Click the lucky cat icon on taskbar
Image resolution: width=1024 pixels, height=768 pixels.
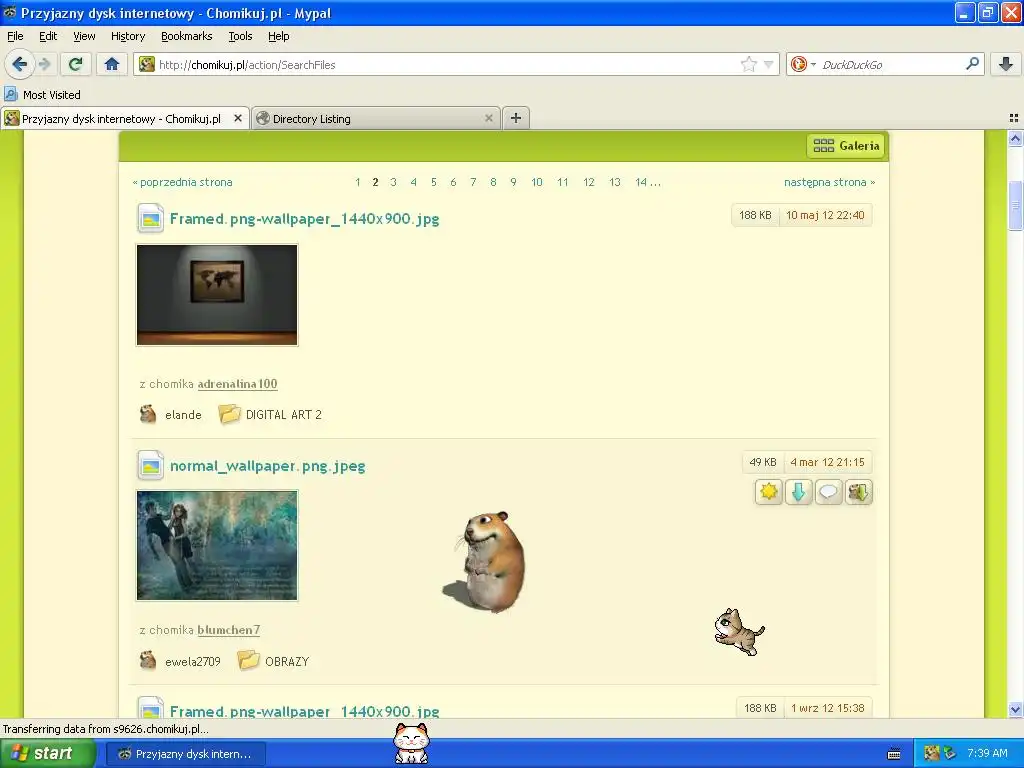pyautogui.click(x=411, y=743)
